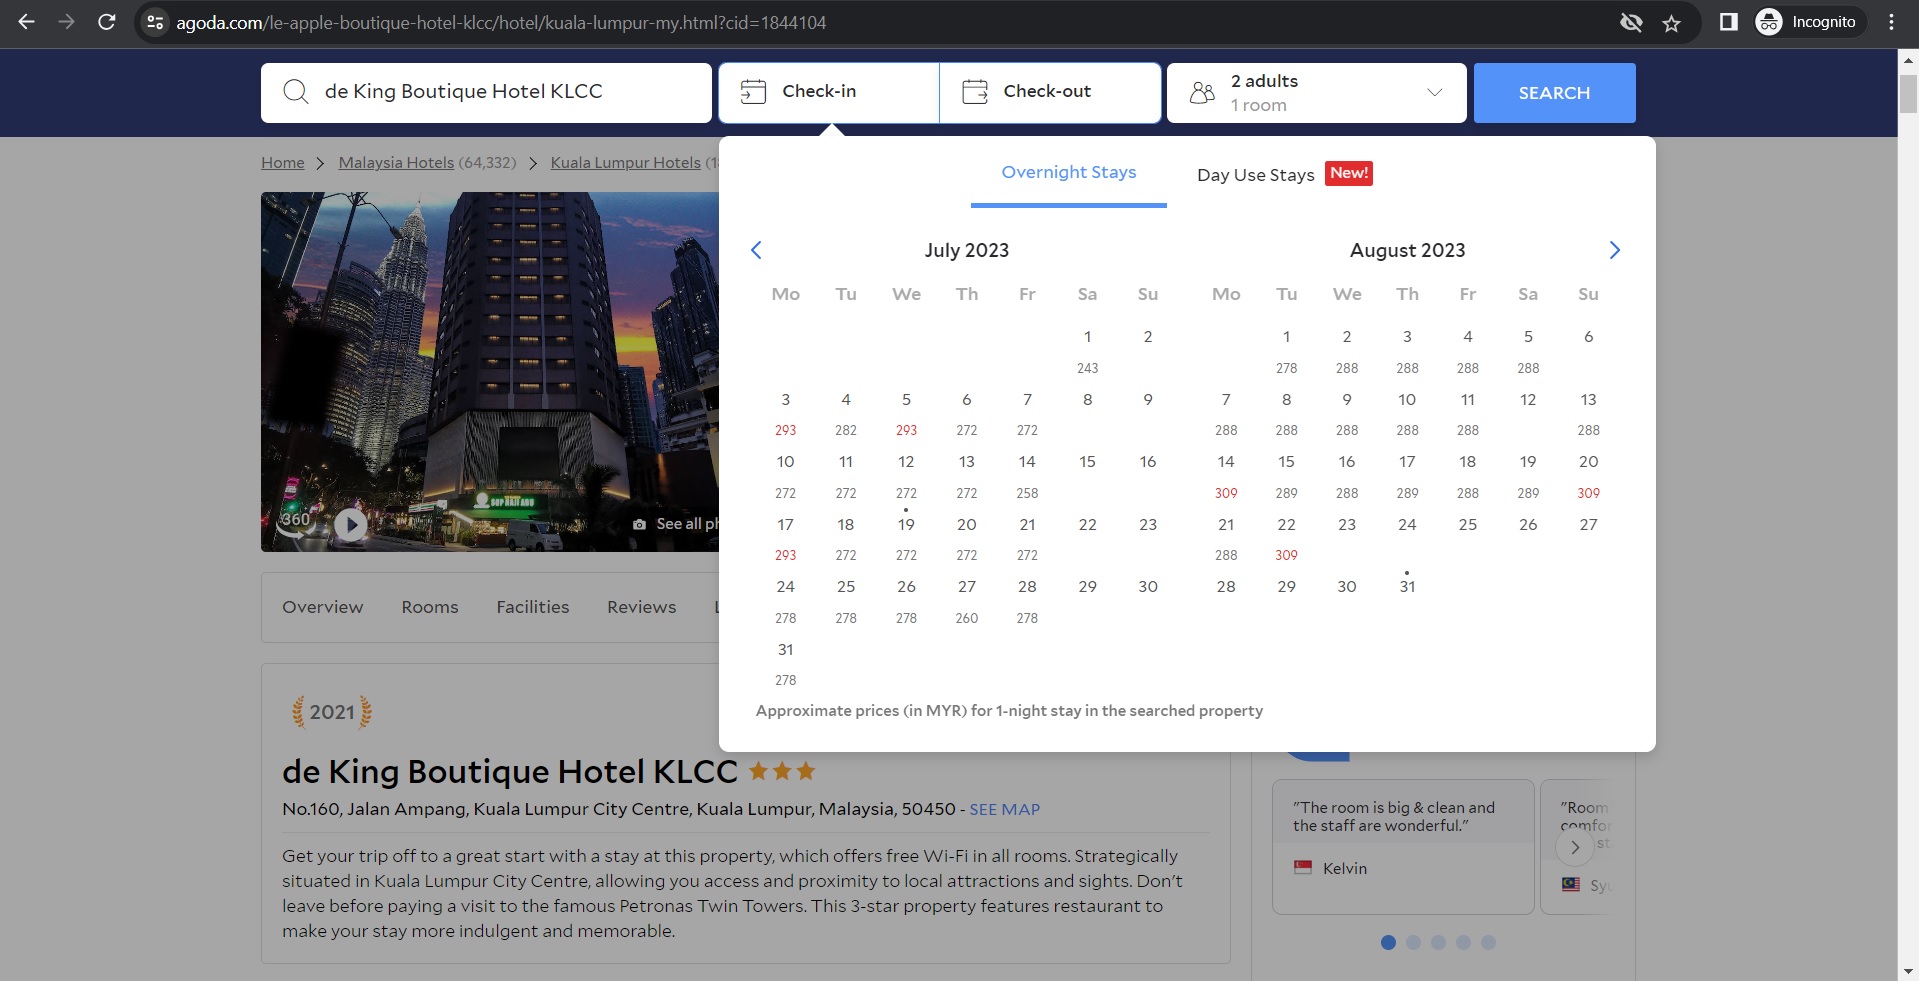Viewport: 1919px width, 981px height.
Task: Play the 360 virtual tour video
Action: coord(350,524)
